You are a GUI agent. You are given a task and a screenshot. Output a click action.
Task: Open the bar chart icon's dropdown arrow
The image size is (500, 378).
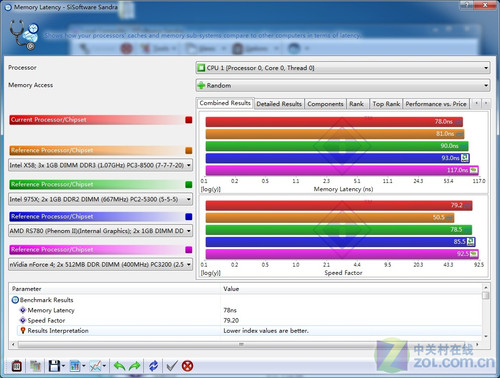pos(84,366)
